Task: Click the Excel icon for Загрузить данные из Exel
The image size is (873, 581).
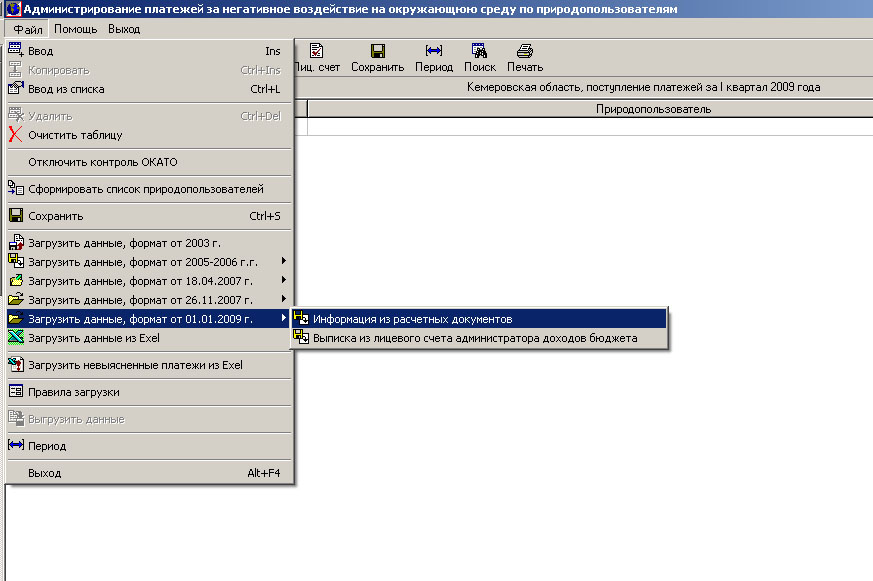Action: 15,338
